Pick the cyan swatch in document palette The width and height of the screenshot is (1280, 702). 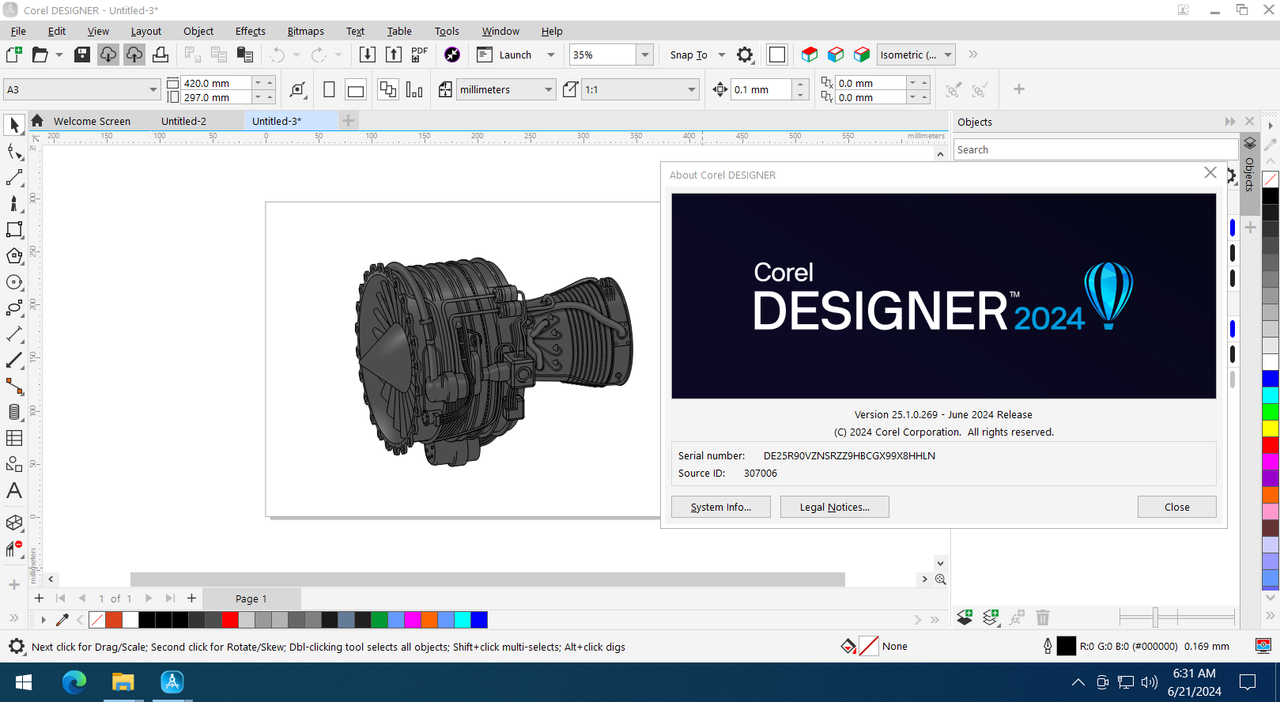pyautogui.click(x=462, y=620)
